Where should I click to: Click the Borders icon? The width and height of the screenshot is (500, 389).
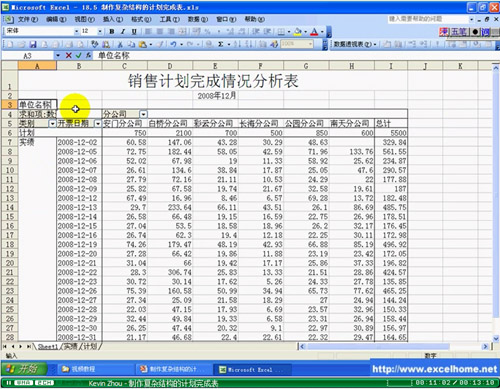pos(281,32)
